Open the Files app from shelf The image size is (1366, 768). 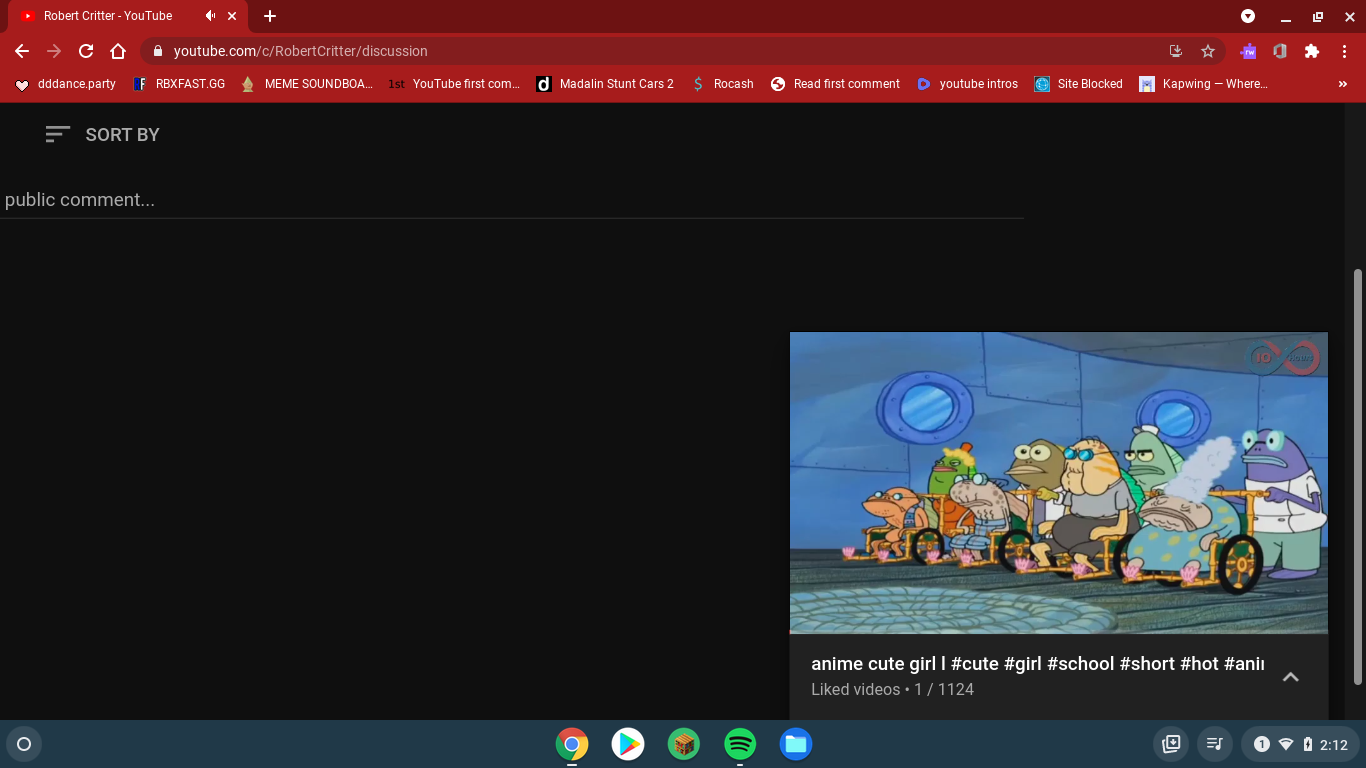coord(796,744)
